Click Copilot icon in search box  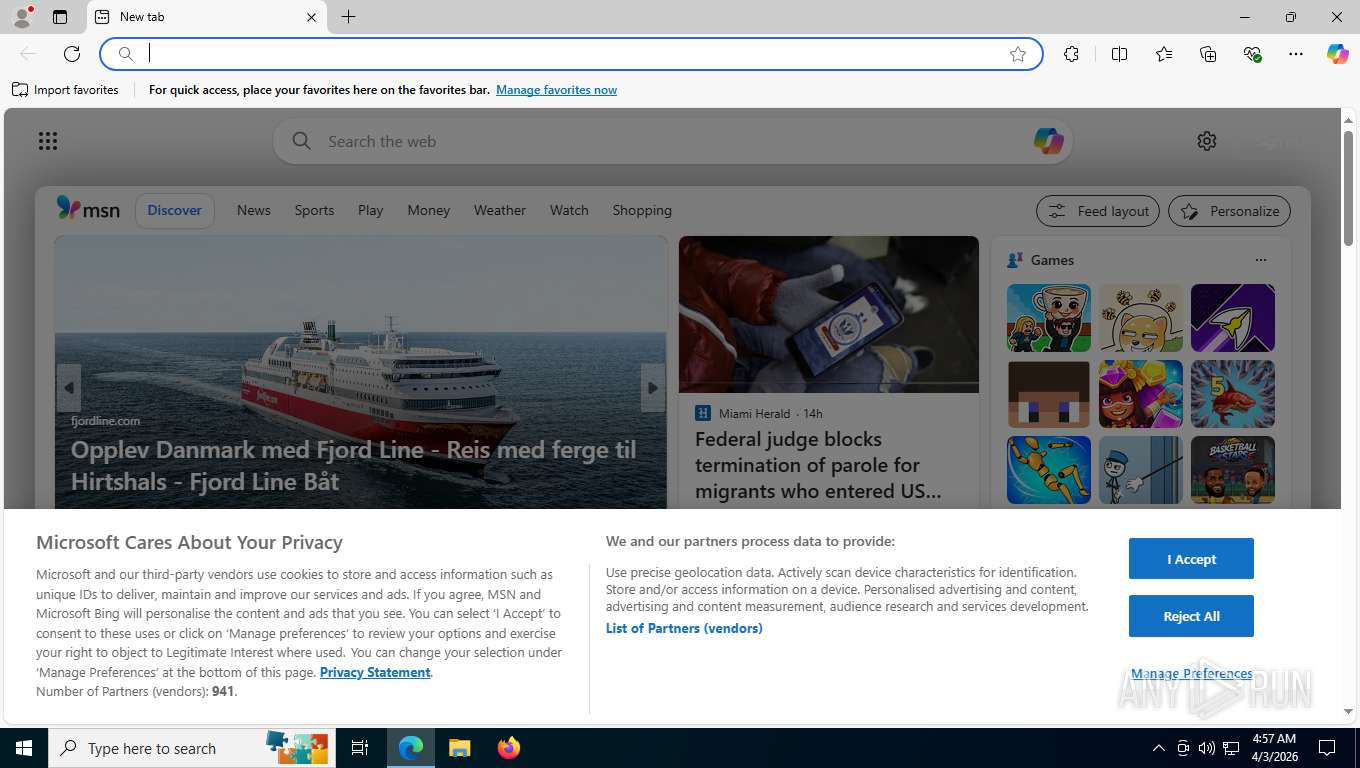[1048, 141]
